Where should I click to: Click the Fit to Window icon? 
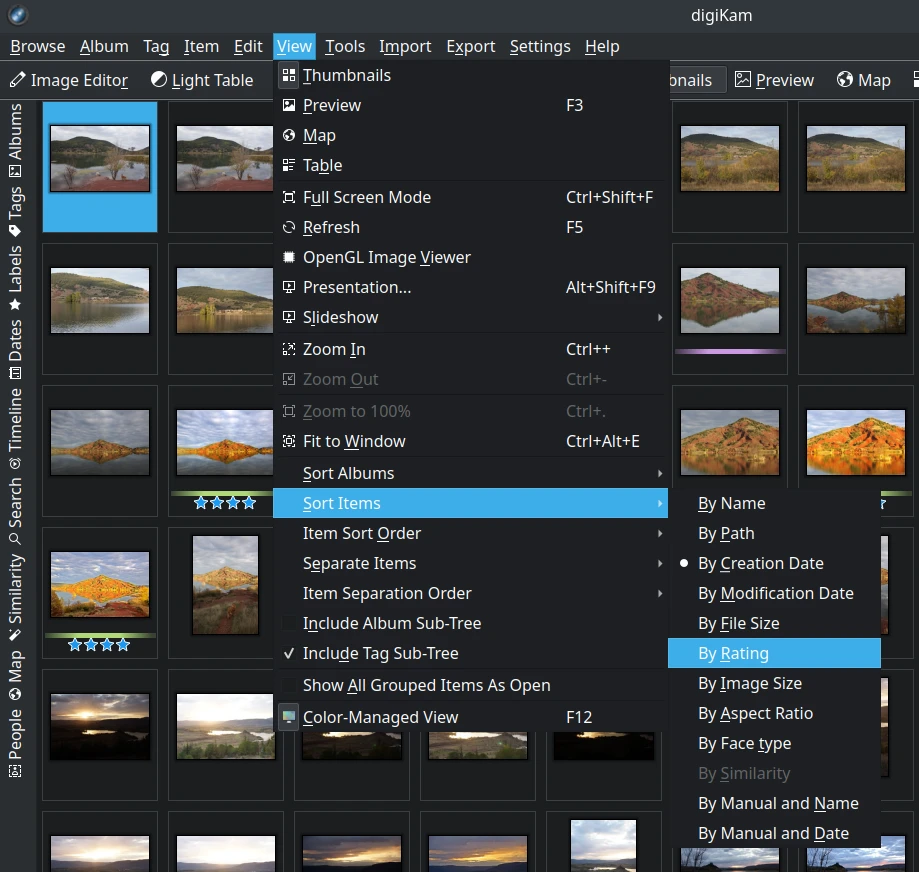click(288, 441)
